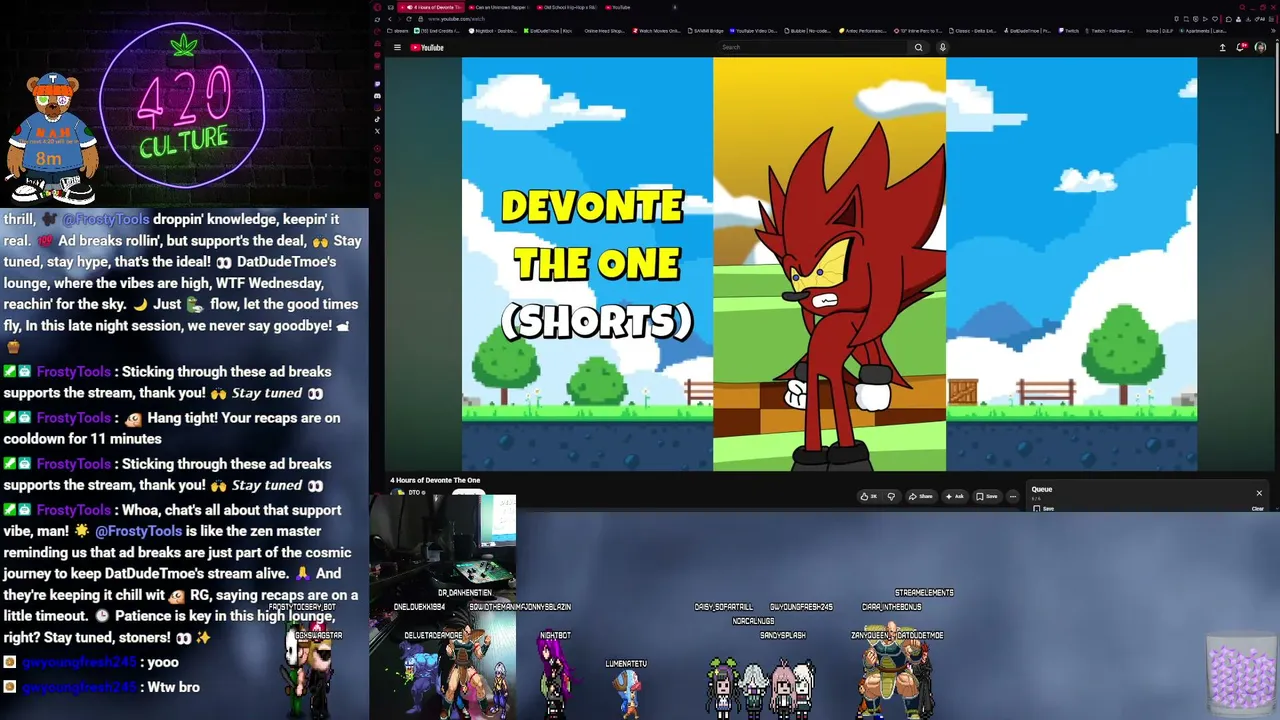
Task: Save the video using Save button
Action: (988, 496)
